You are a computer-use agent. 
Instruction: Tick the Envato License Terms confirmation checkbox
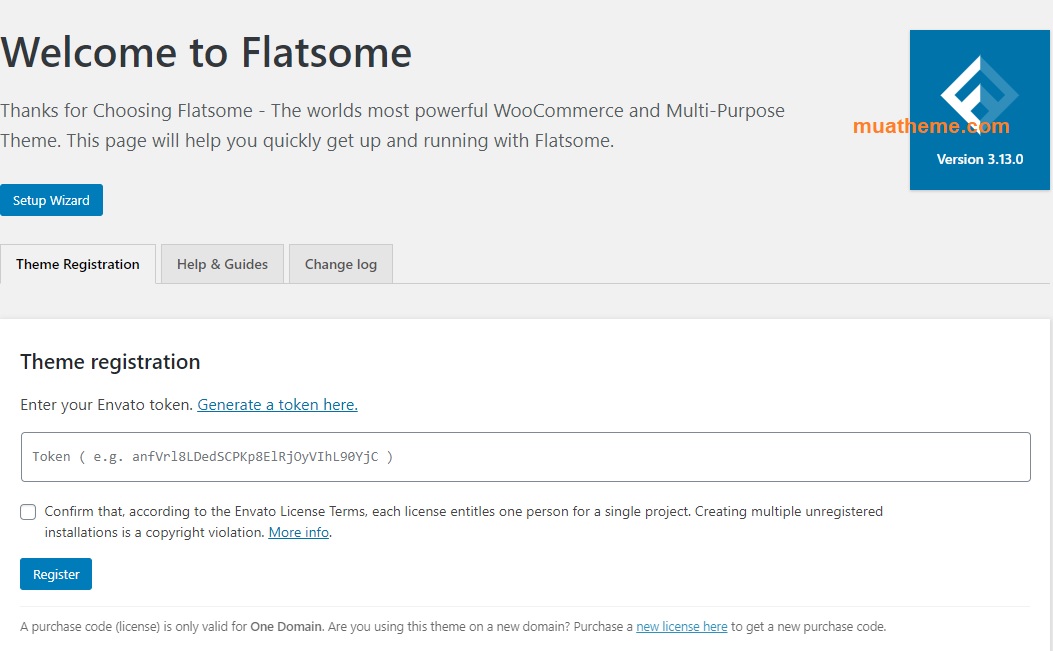[28, 512]
